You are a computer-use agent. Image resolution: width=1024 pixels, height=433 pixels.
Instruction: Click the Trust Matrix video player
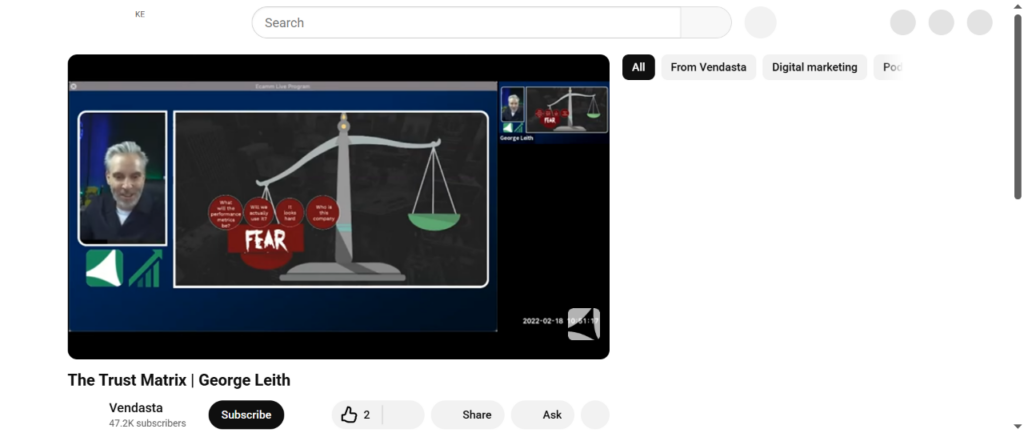point(338,206)
